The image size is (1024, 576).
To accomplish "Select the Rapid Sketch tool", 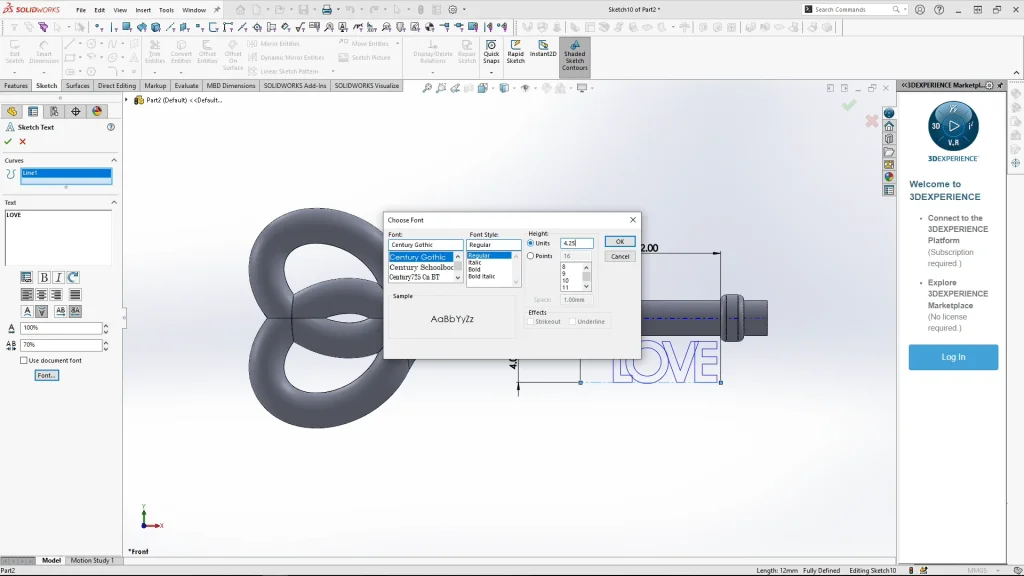I will click(x=515, y=52).
